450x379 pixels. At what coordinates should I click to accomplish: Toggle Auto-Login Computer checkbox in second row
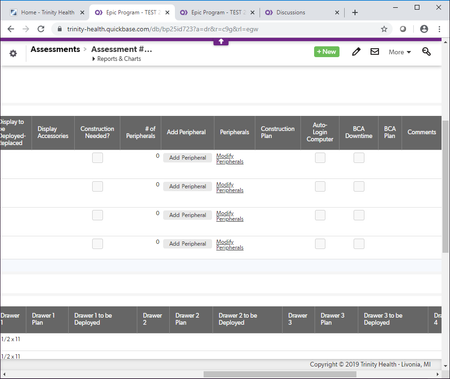[320, 186]
